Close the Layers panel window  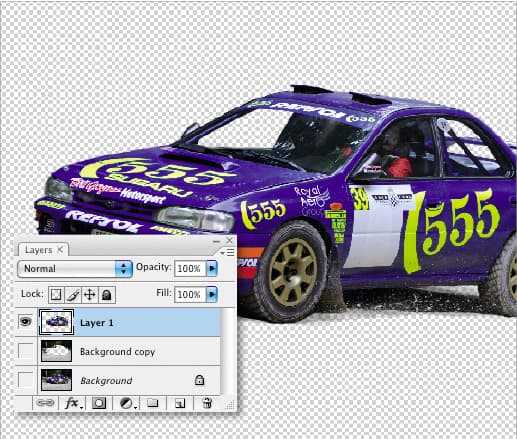click(x=229, y=240)
